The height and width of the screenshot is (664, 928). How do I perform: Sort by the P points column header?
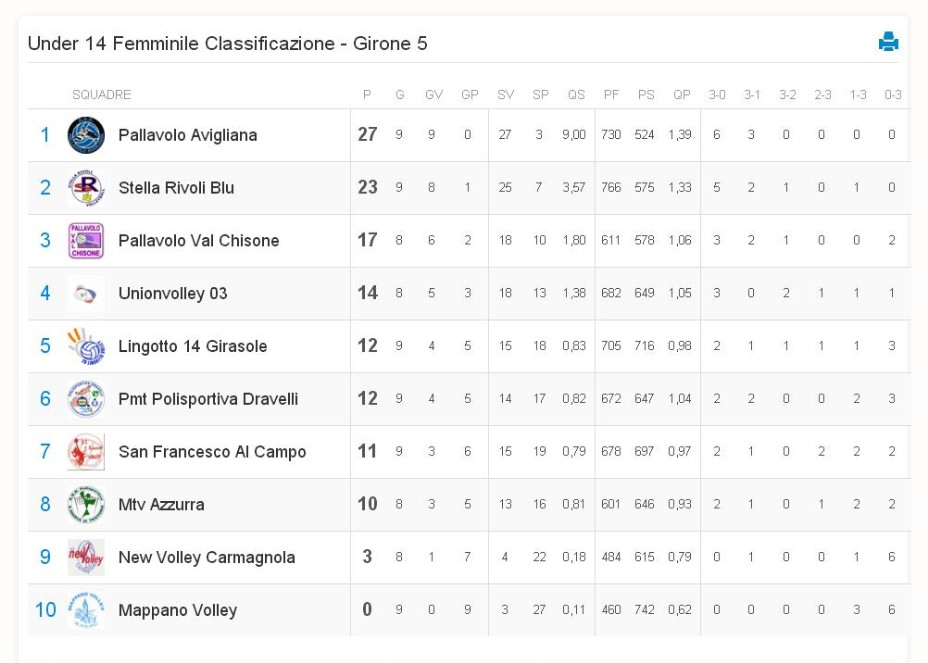point(367,95)
